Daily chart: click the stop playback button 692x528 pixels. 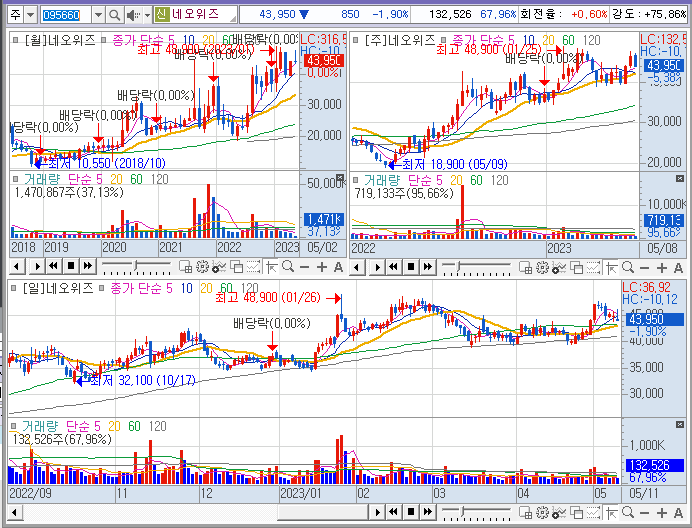tap(411, 512)
